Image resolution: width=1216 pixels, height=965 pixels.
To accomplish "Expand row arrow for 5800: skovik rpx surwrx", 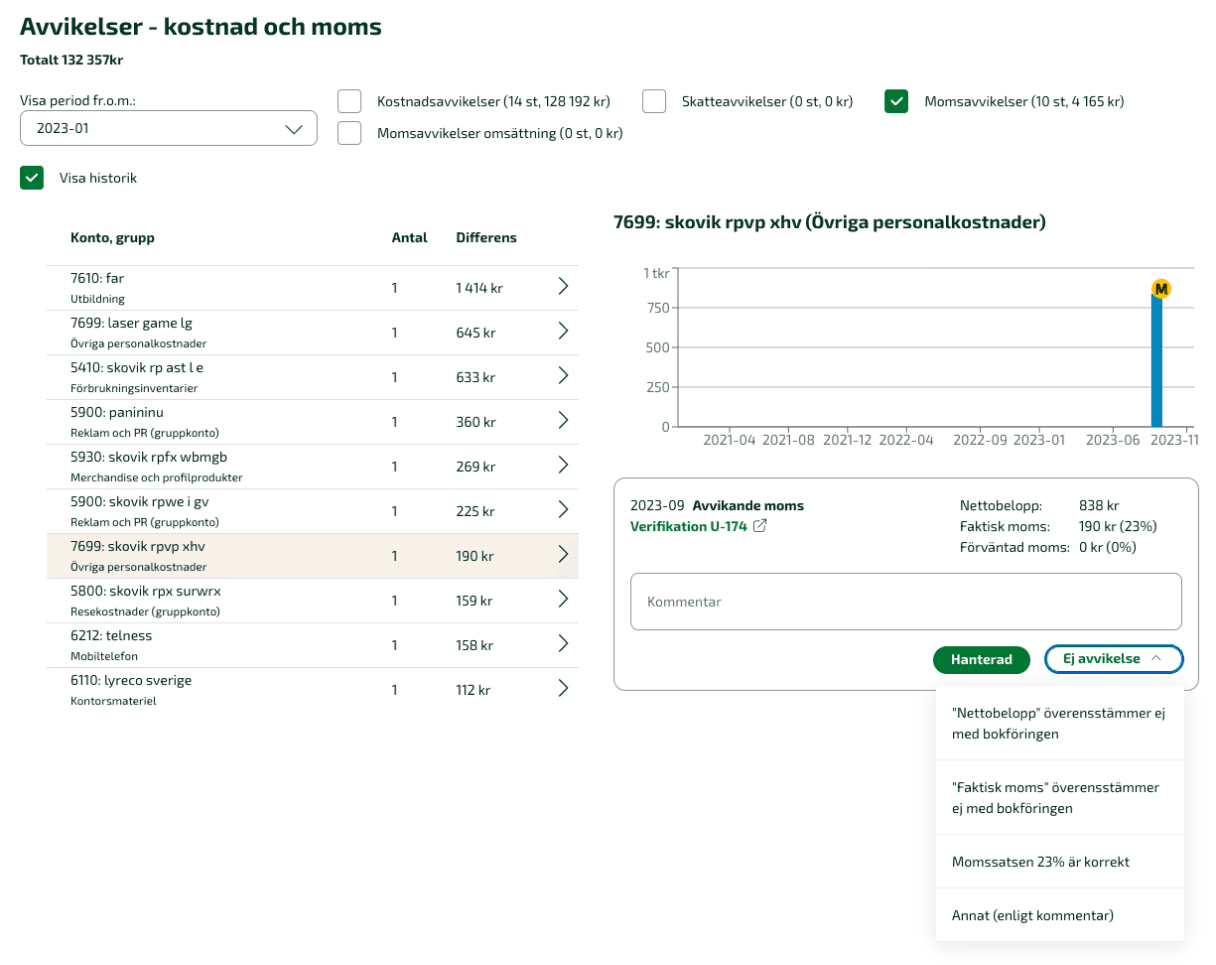I will 563,599.
